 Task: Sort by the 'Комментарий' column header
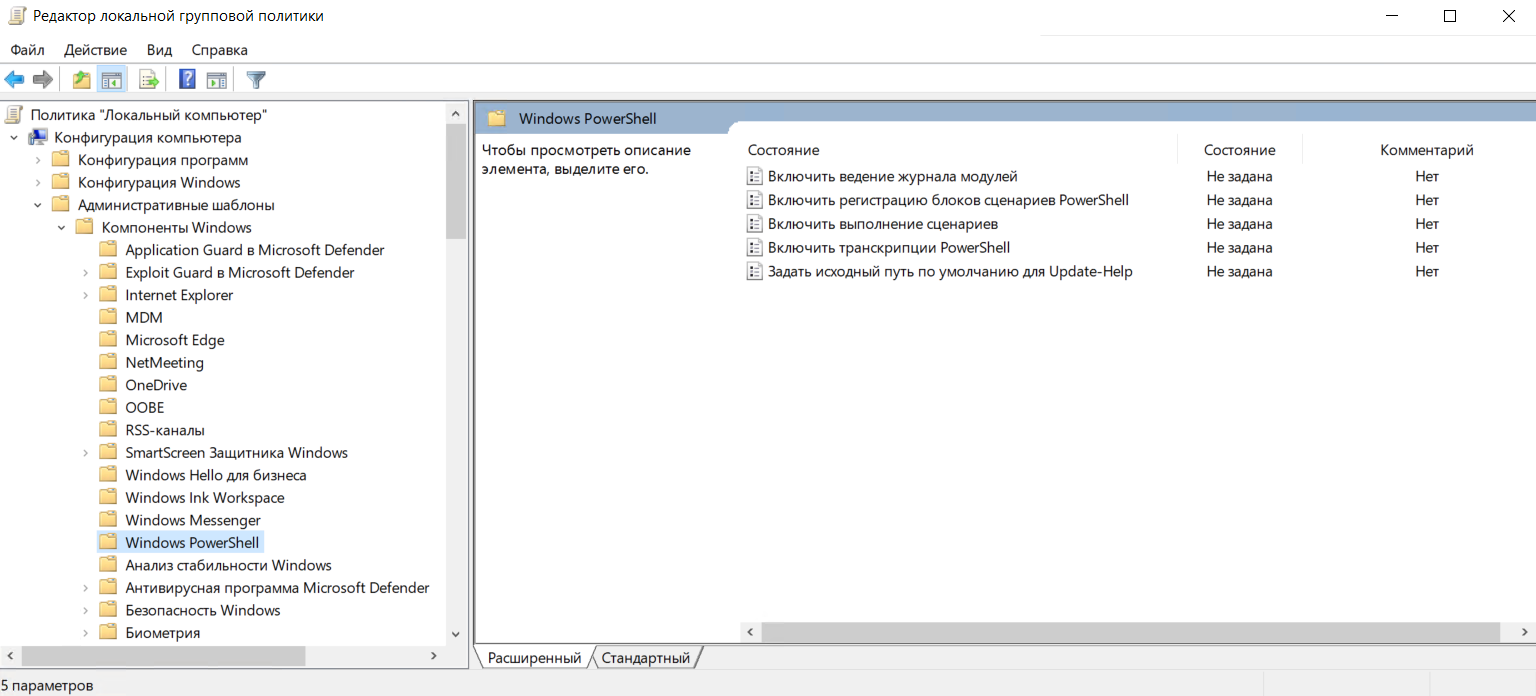click(1426, 150)
